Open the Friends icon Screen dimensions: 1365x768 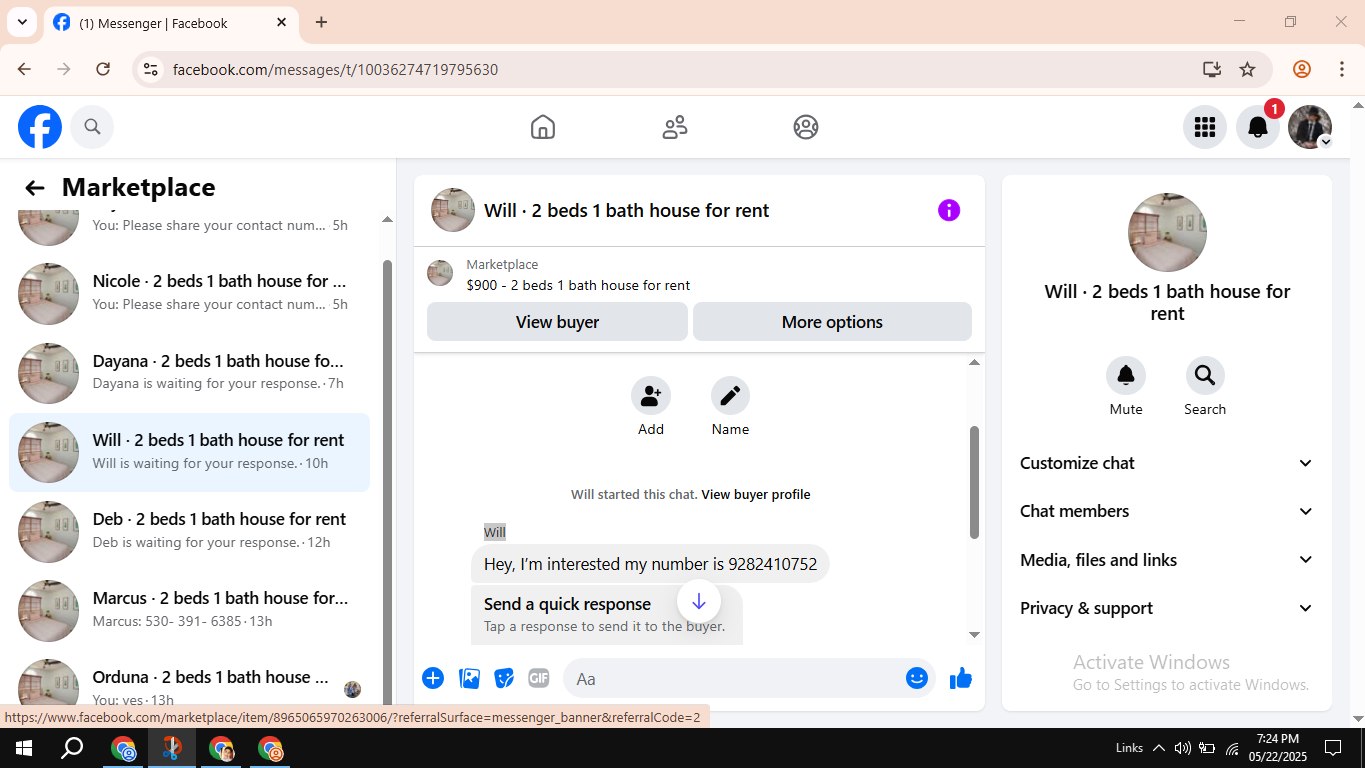[675, 127]
